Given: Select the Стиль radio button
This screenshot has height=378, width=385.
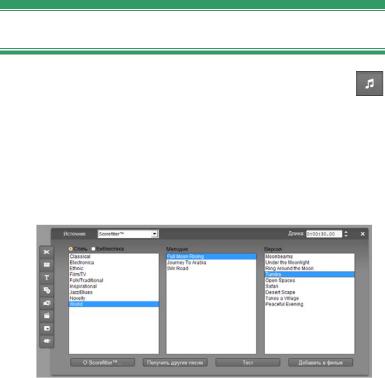Looking at the screenshot, I should (x=71, y=249).
